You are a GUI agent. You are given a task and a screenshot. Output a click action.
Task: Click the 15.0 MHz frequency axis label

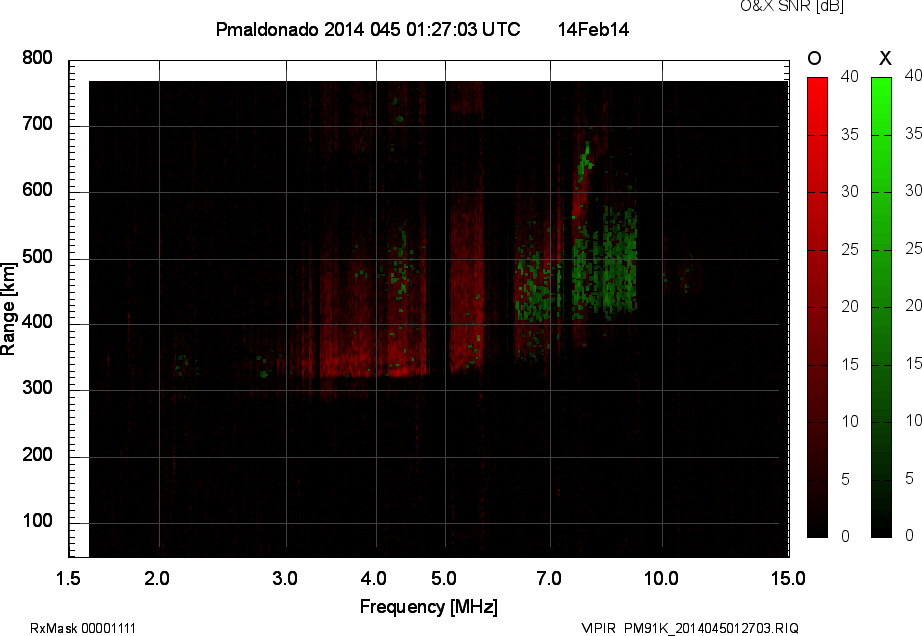(x=788, y=579)
